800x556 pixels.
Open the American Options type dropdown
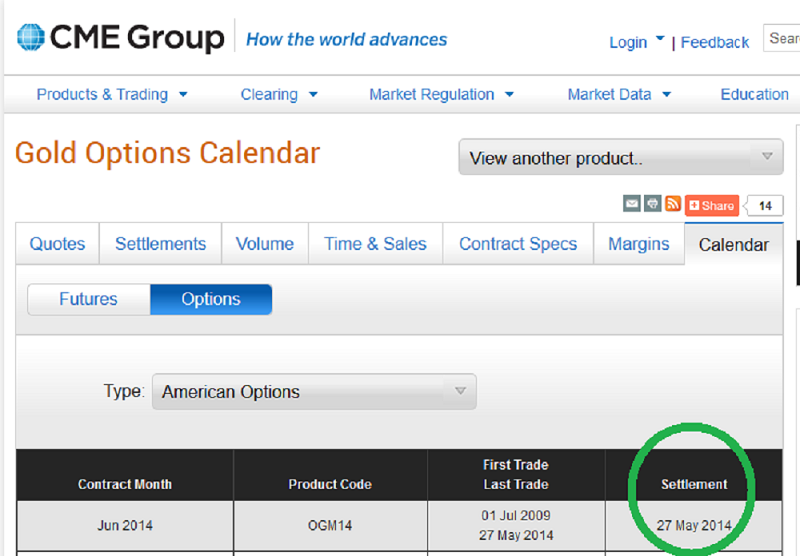point(314,392)
